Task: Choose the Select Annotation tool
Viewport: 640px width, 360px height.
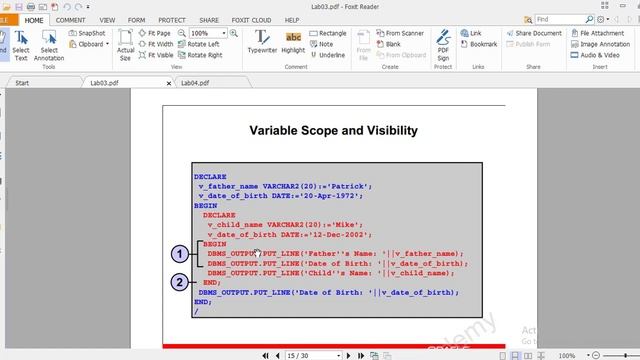Action: click(49, 45)
